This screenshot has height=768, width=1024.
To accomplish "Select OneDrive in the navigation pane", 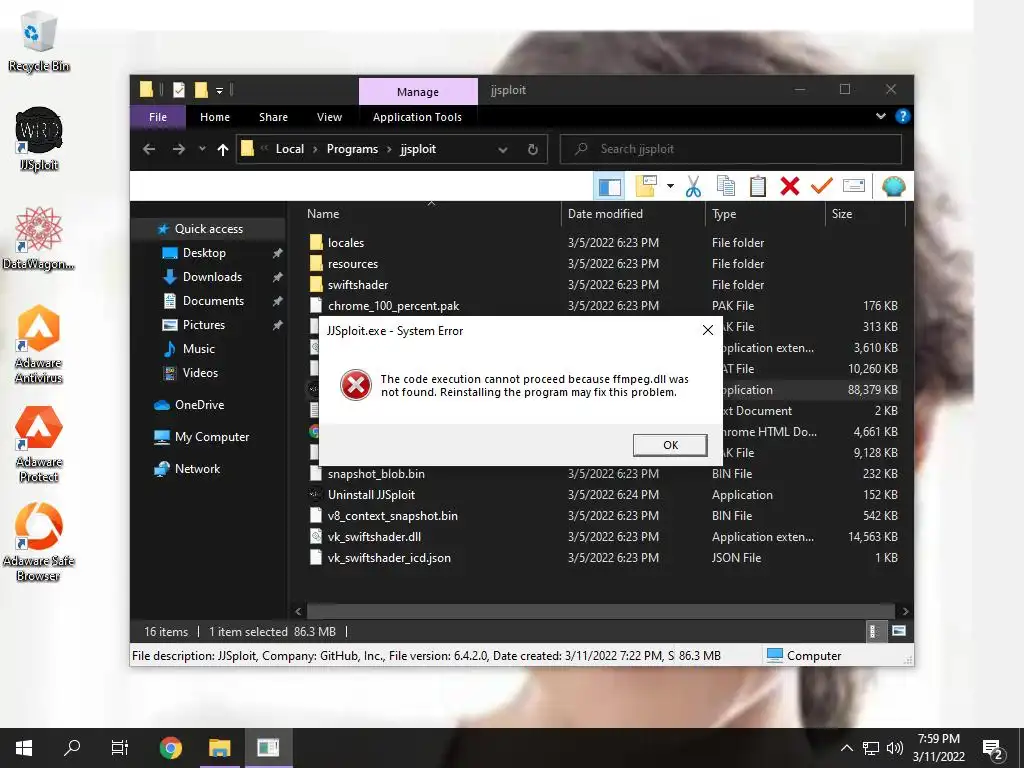I will [199, 405].
